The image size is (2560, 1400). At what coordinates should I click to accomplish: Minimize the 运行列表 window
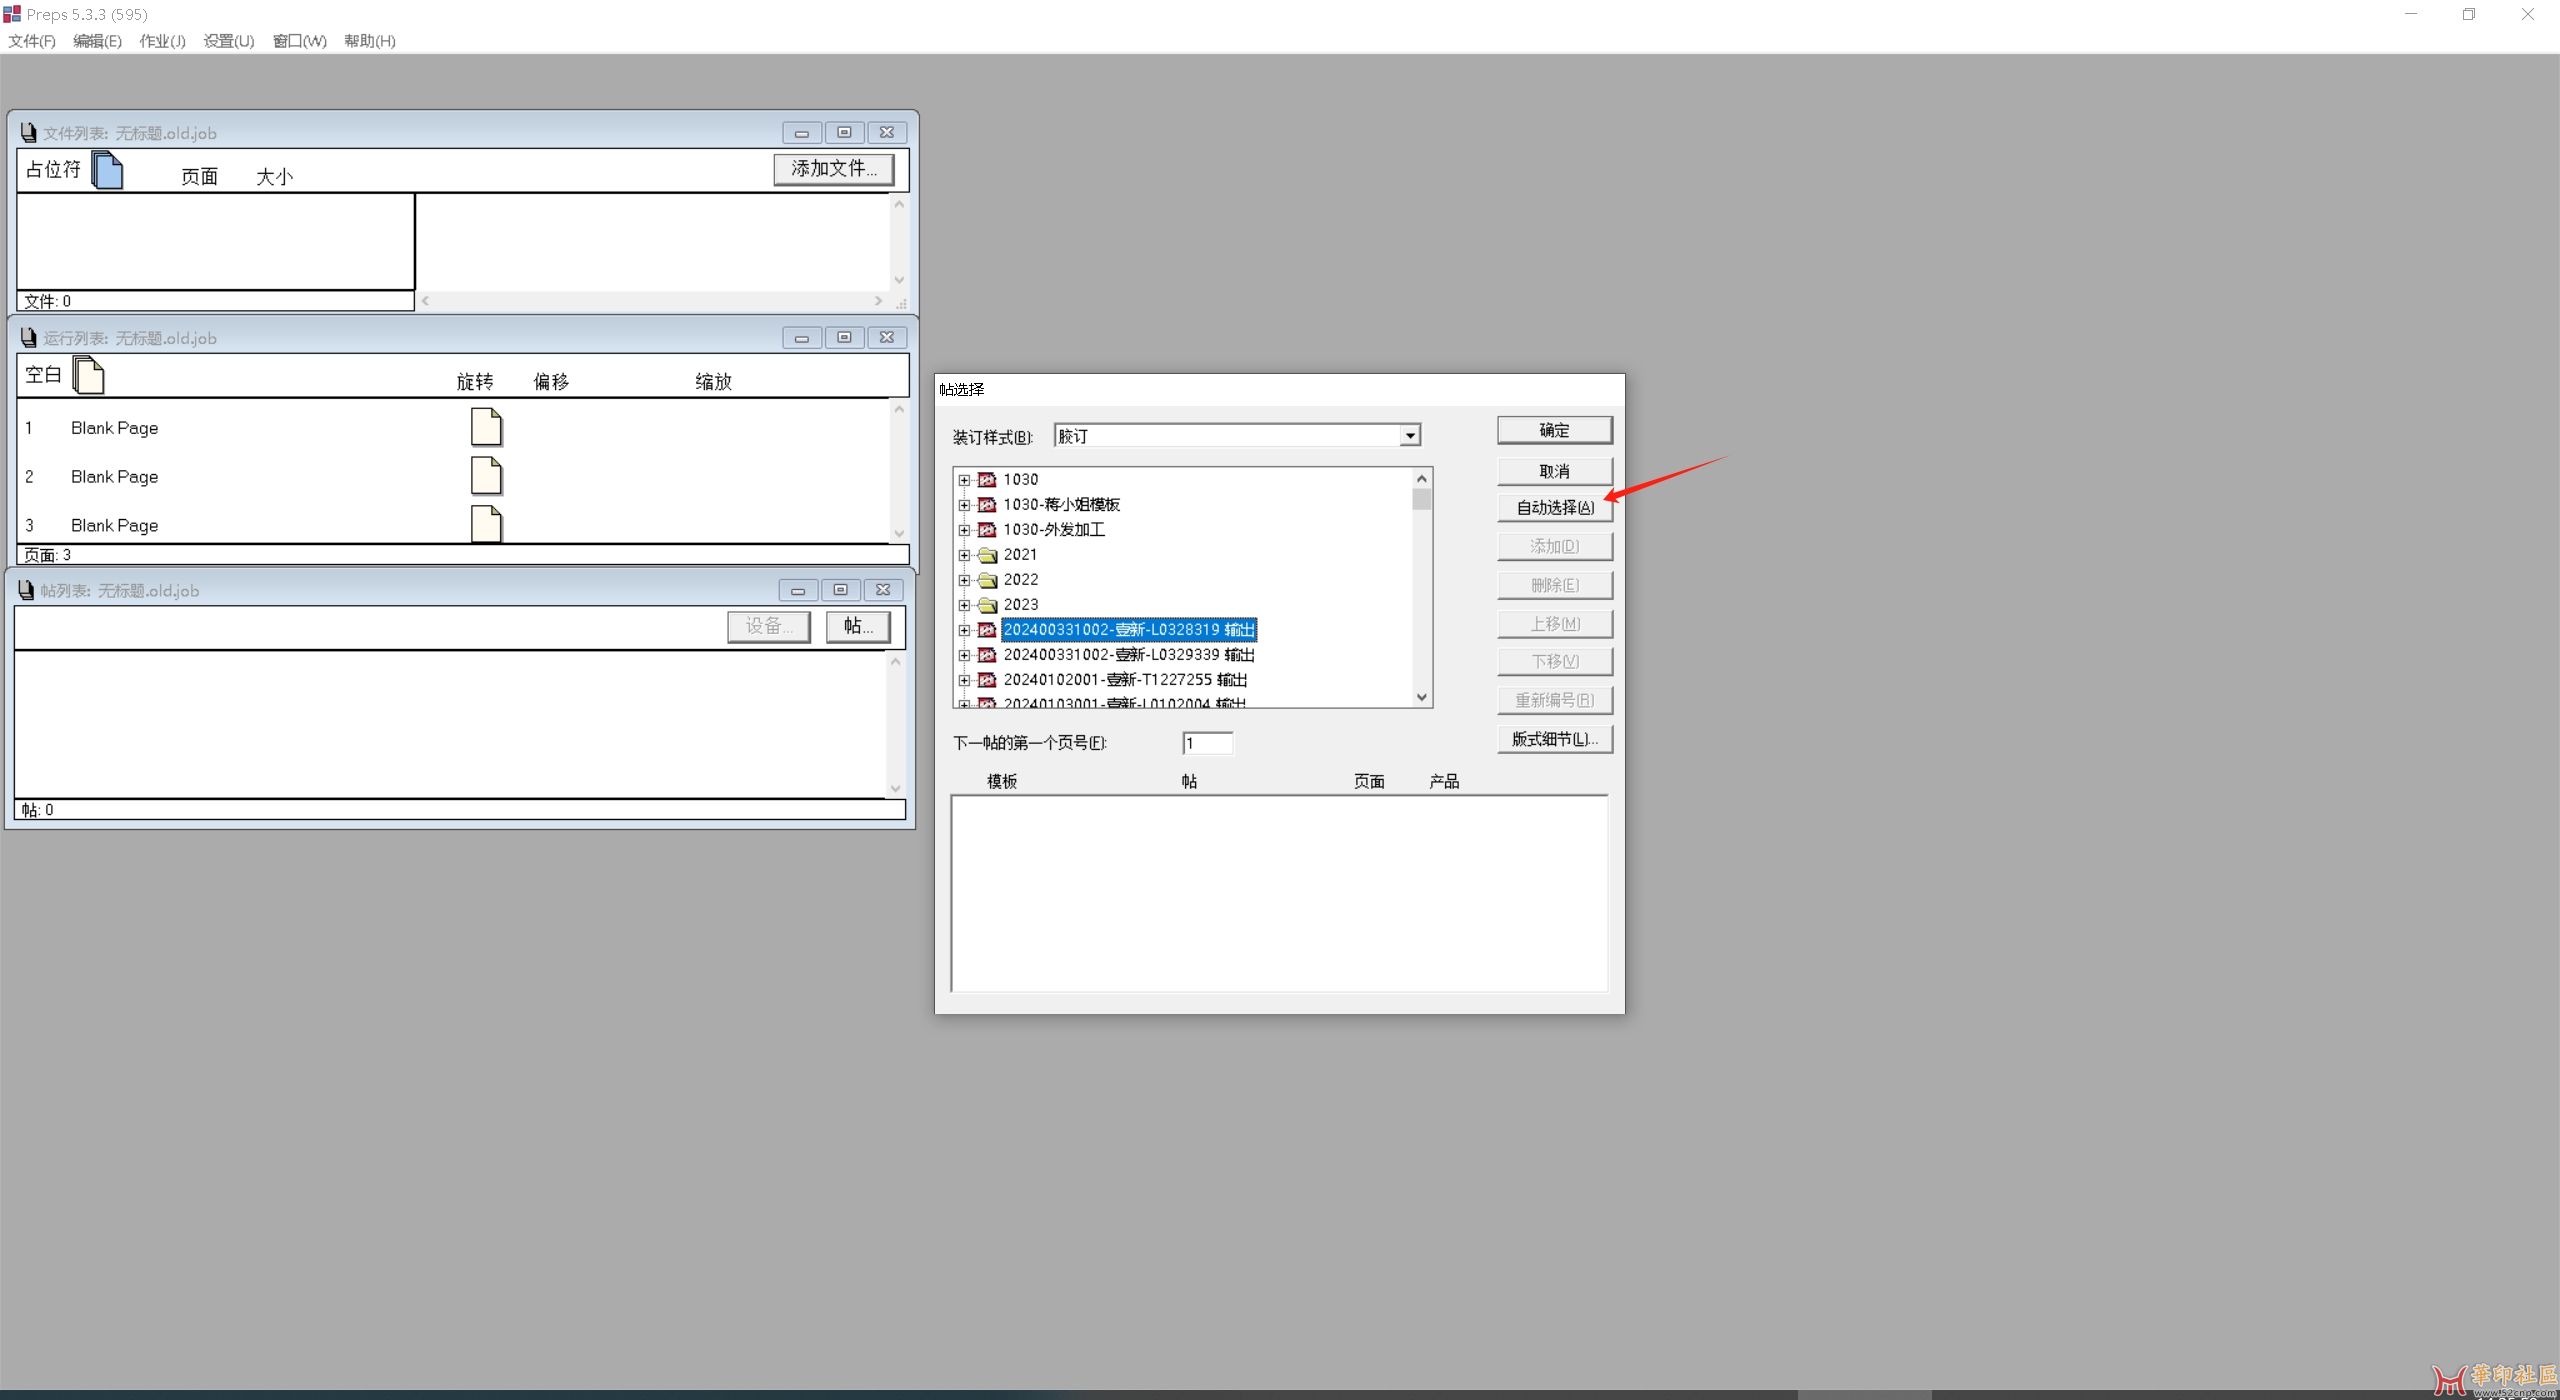802,338
